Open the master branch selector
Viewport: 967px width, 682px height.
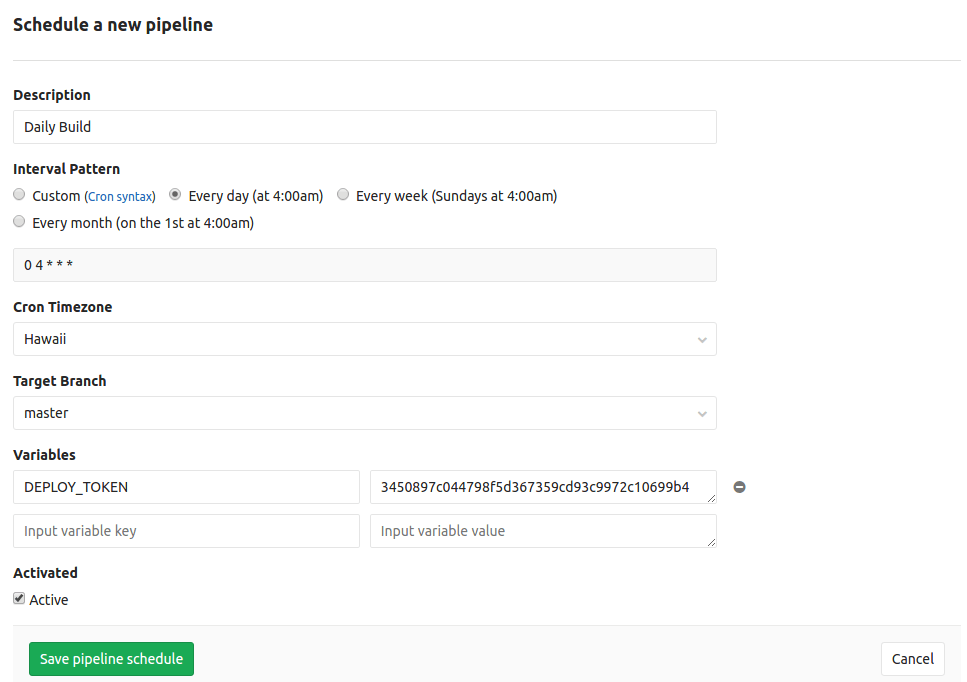(x=364, y=413)
